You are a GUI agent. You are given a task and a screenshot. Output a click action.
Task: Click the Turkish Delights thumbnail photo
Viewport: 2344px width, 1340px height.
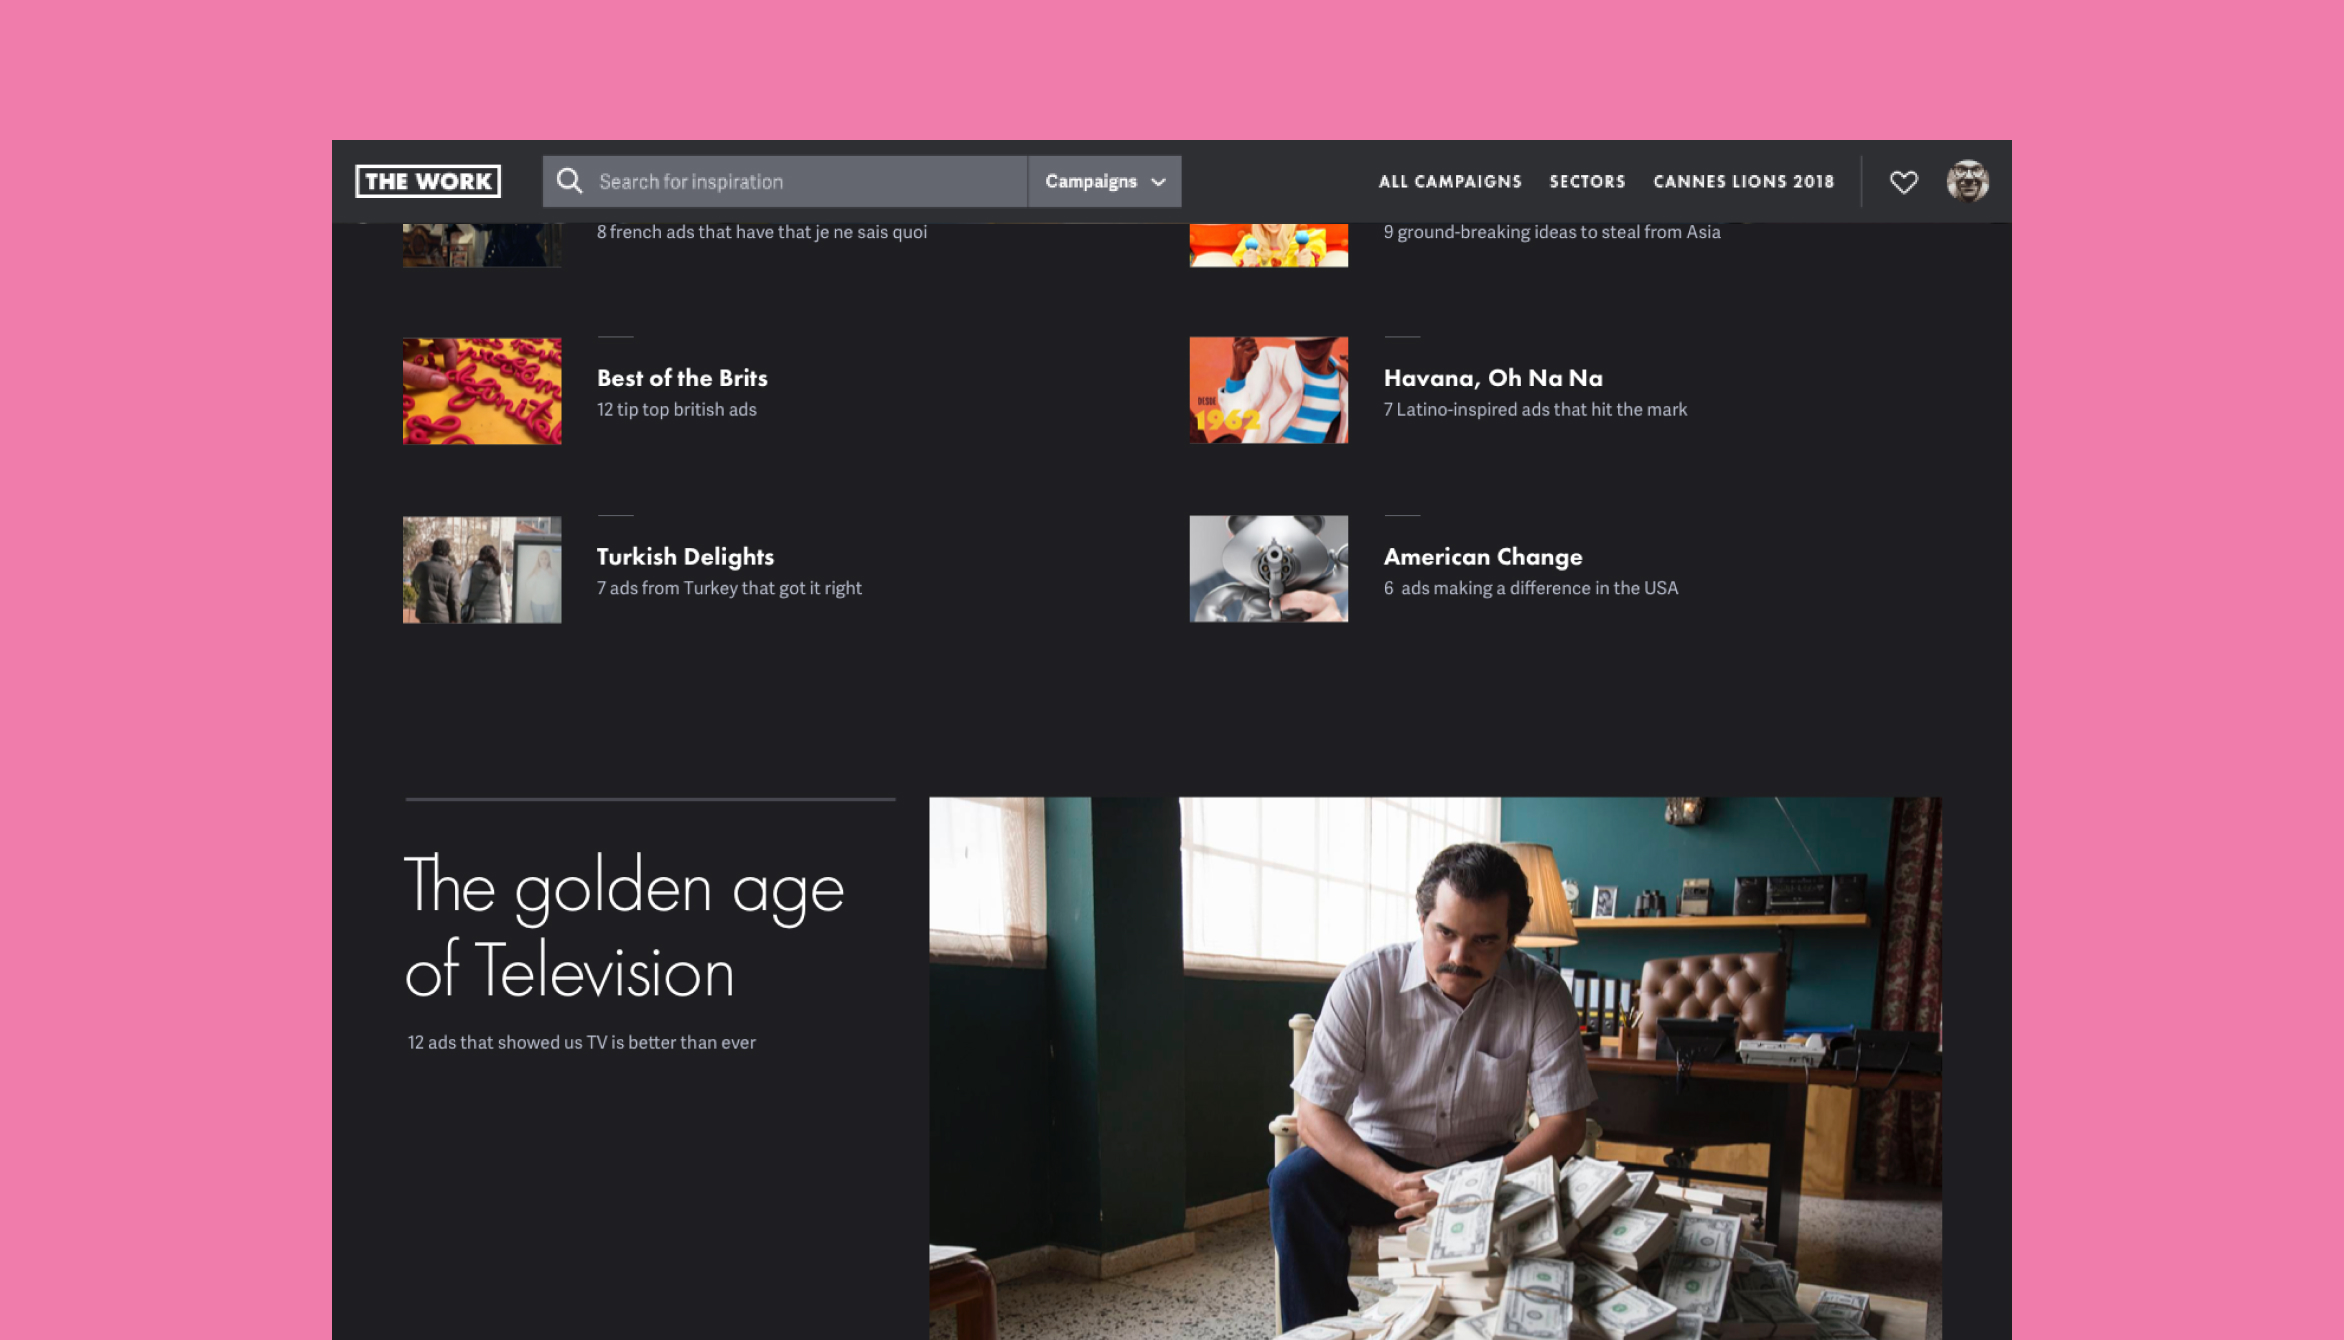[482, 569]
